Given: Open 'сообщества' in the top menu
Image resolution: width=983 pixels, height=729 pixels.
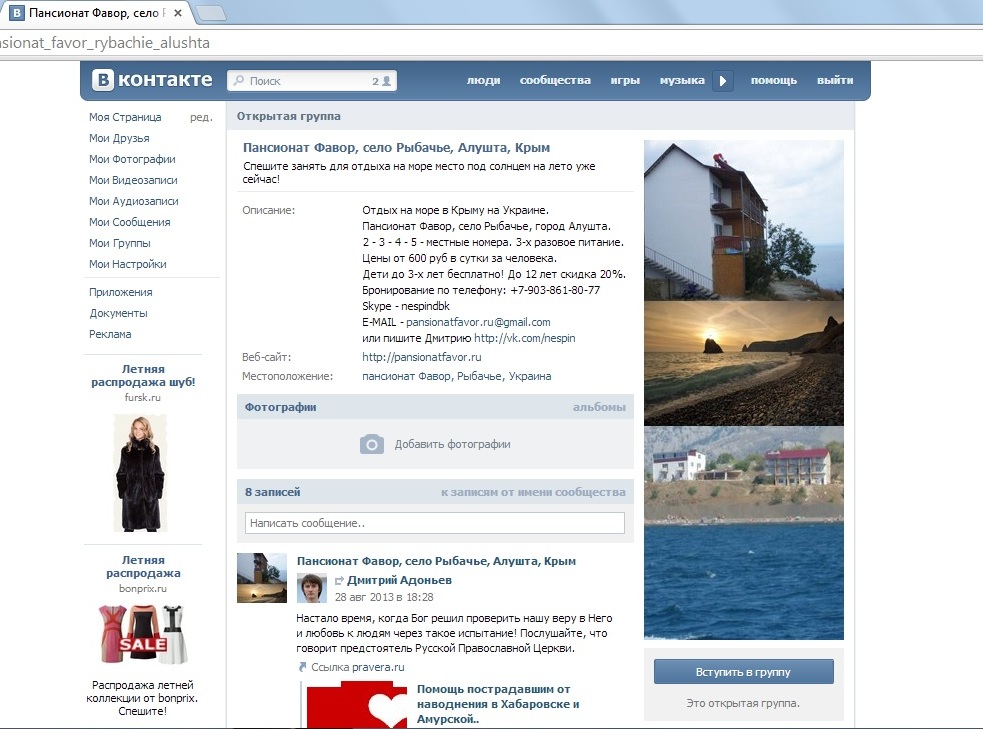Looking at the screenshot, I should pos(555,81).
